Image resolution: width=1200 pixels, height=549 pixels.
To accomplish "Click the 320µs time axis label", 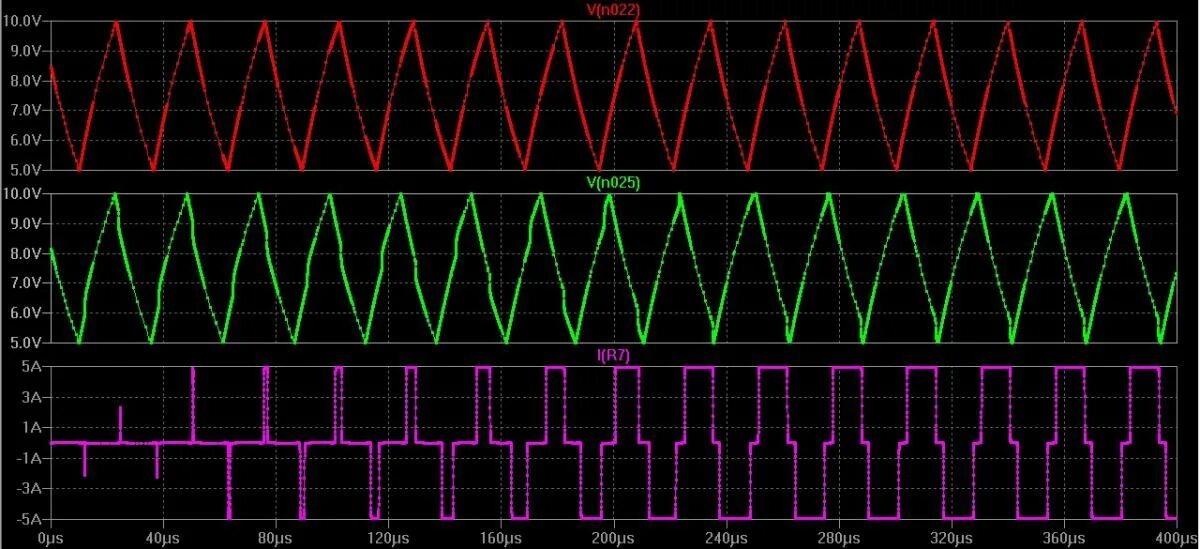I will (950, 539).
